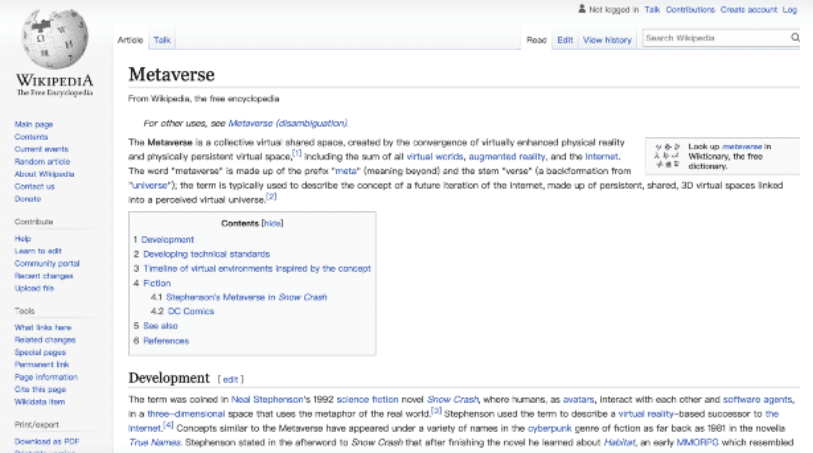Jump to 4 Fiction in contents
The image size is (813, 453).
pos(157,283)
